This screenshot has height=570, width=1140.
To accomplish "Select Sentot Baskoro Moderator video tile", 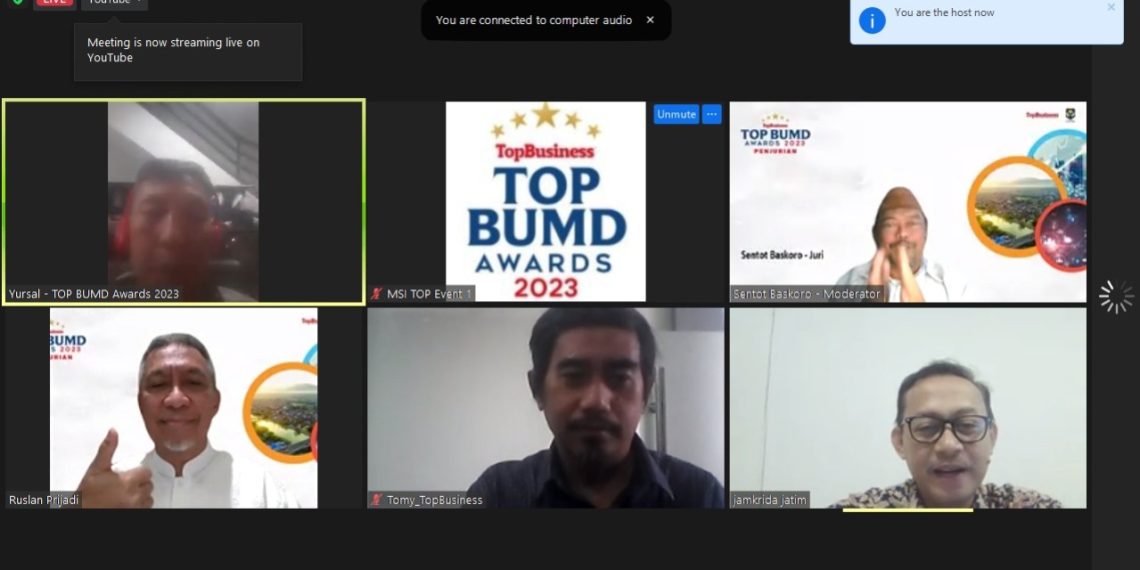I will [x=908, y=201].
